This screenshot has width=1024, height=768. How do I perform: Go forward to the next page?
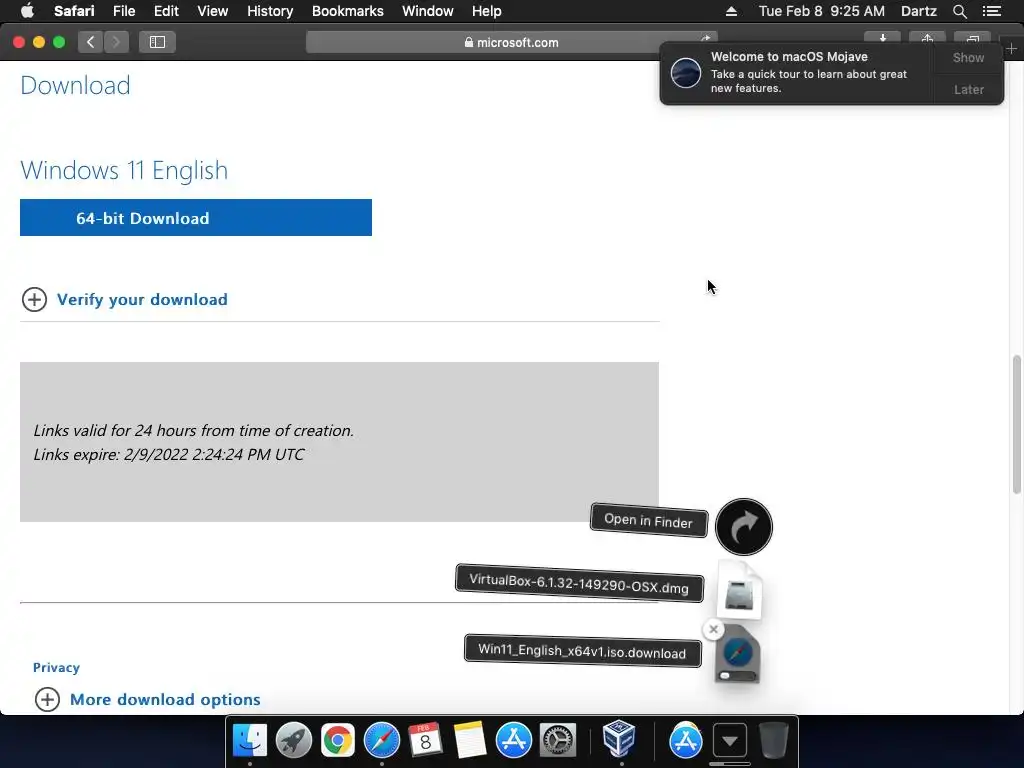[x=116, y=42]
